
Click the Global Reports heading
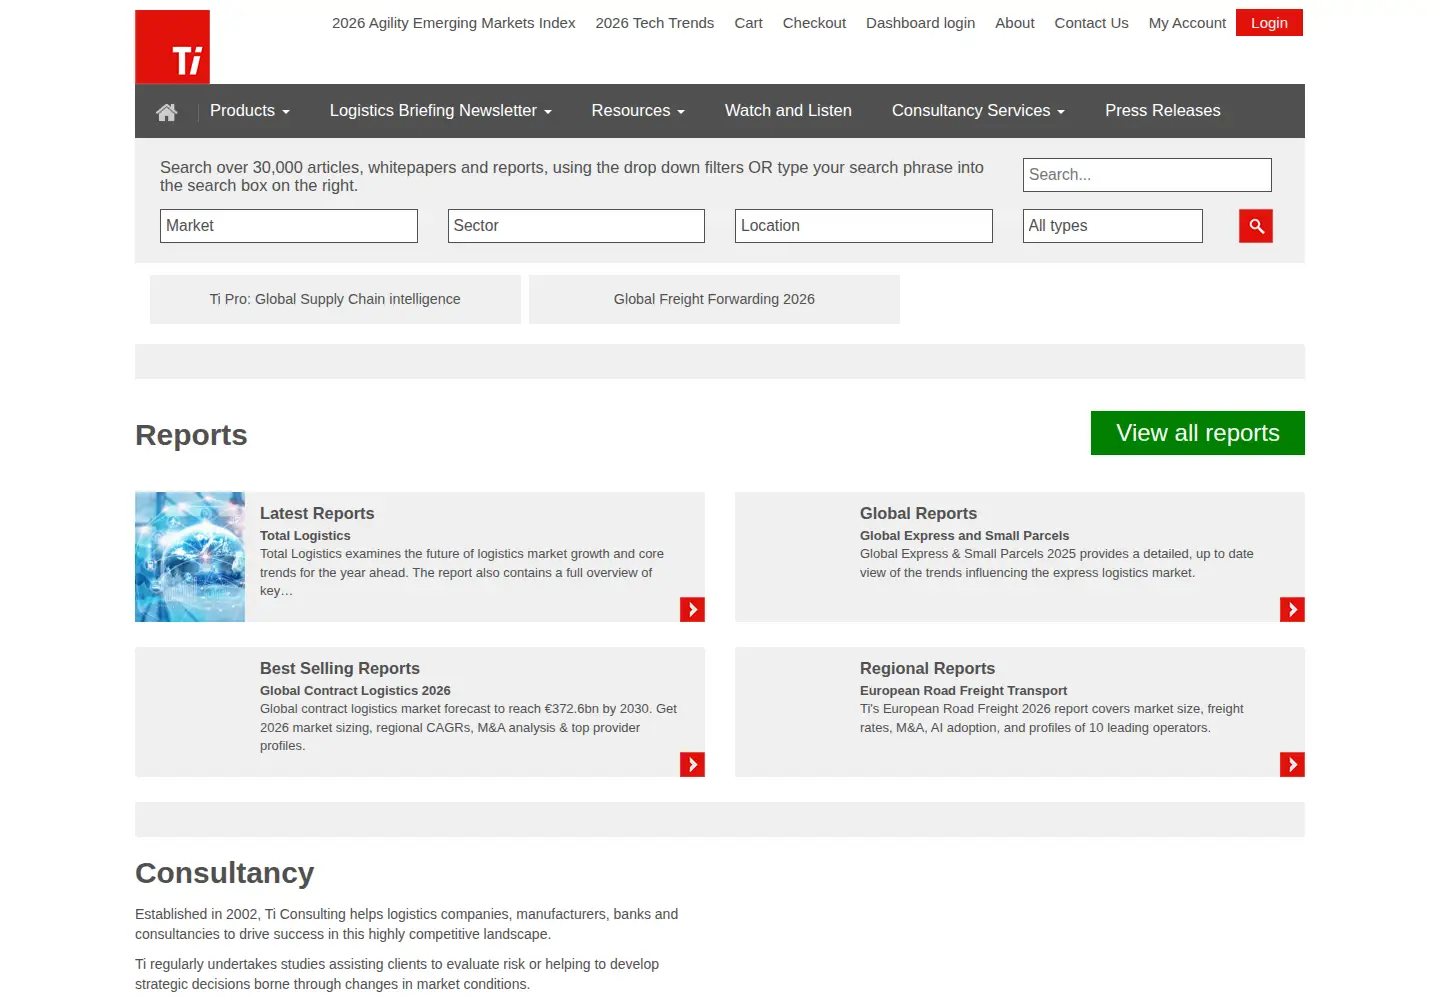click(918, 513)
